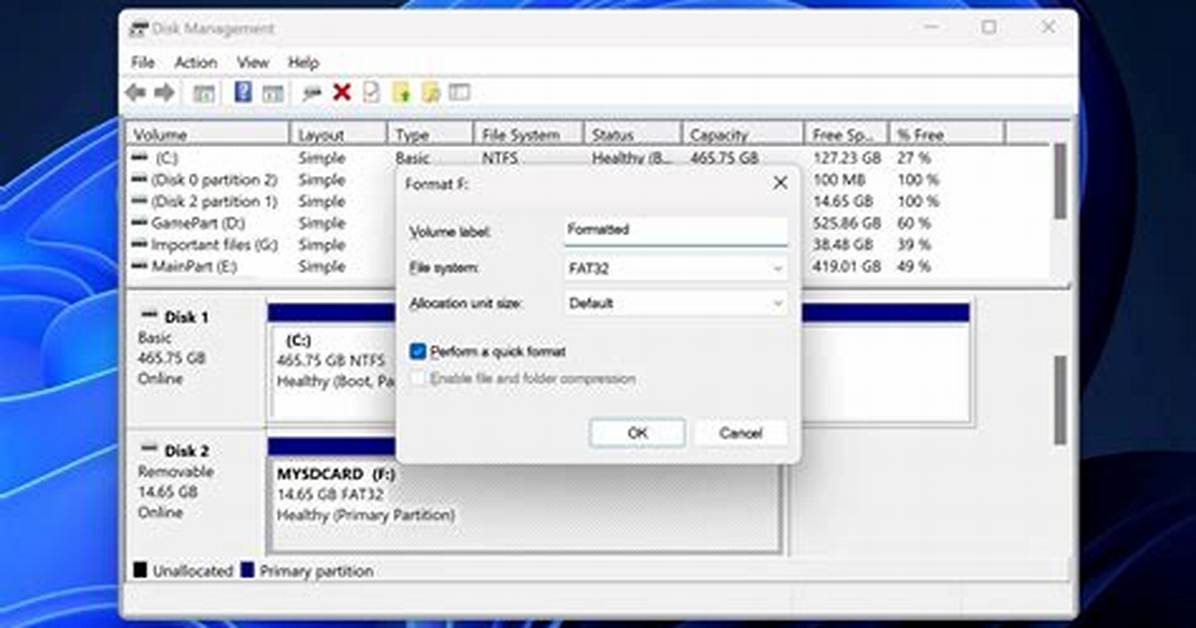The height and width of the screenshot is (628, 1196).
Task: Open the Allocation unit size dropdown
Action: tap(676, 303)
